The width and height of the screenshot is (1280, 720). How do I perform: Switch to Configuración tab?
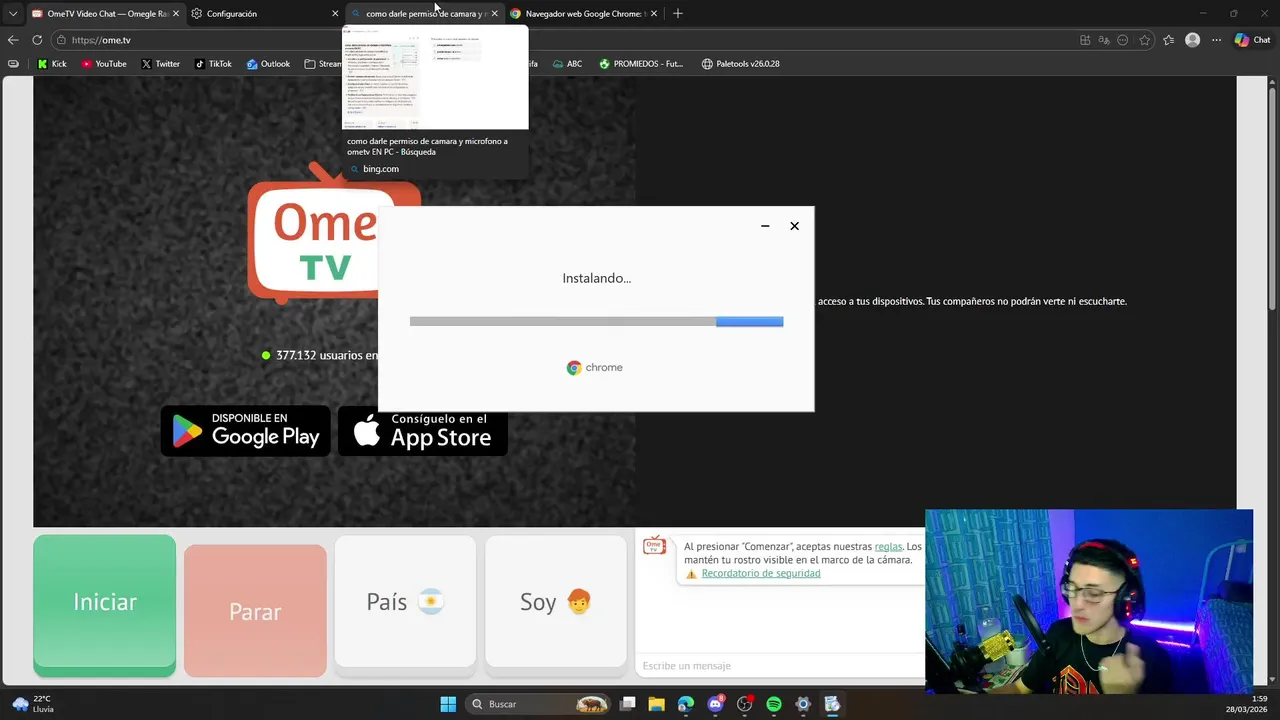[264, 14]
